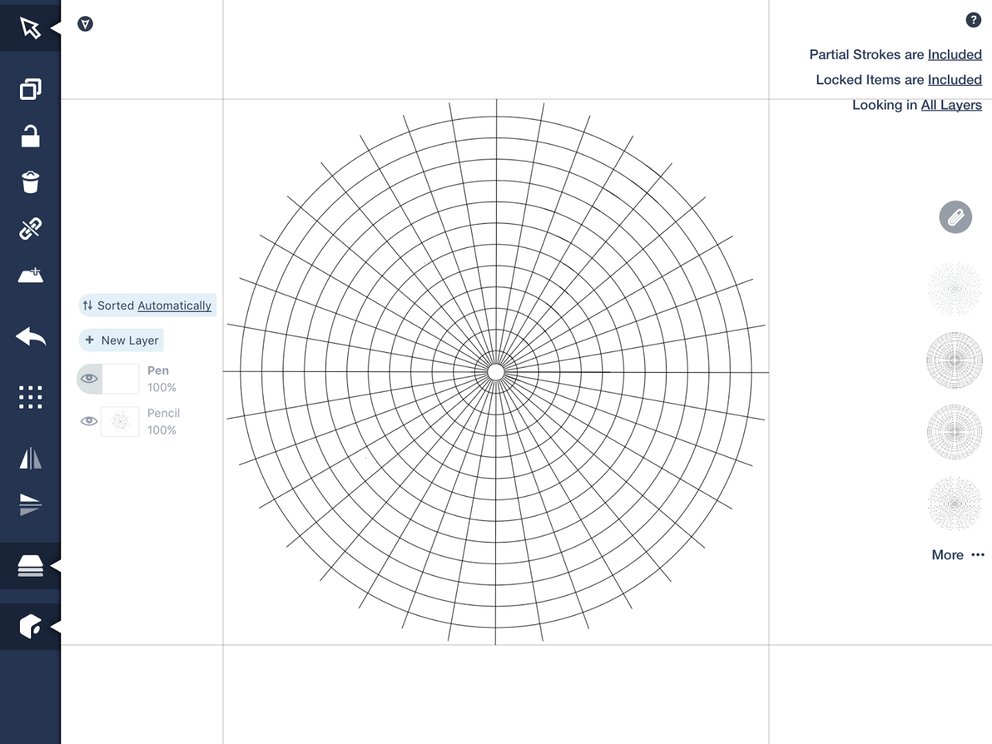Select the arrow selection tool

[x=30, y=25]
